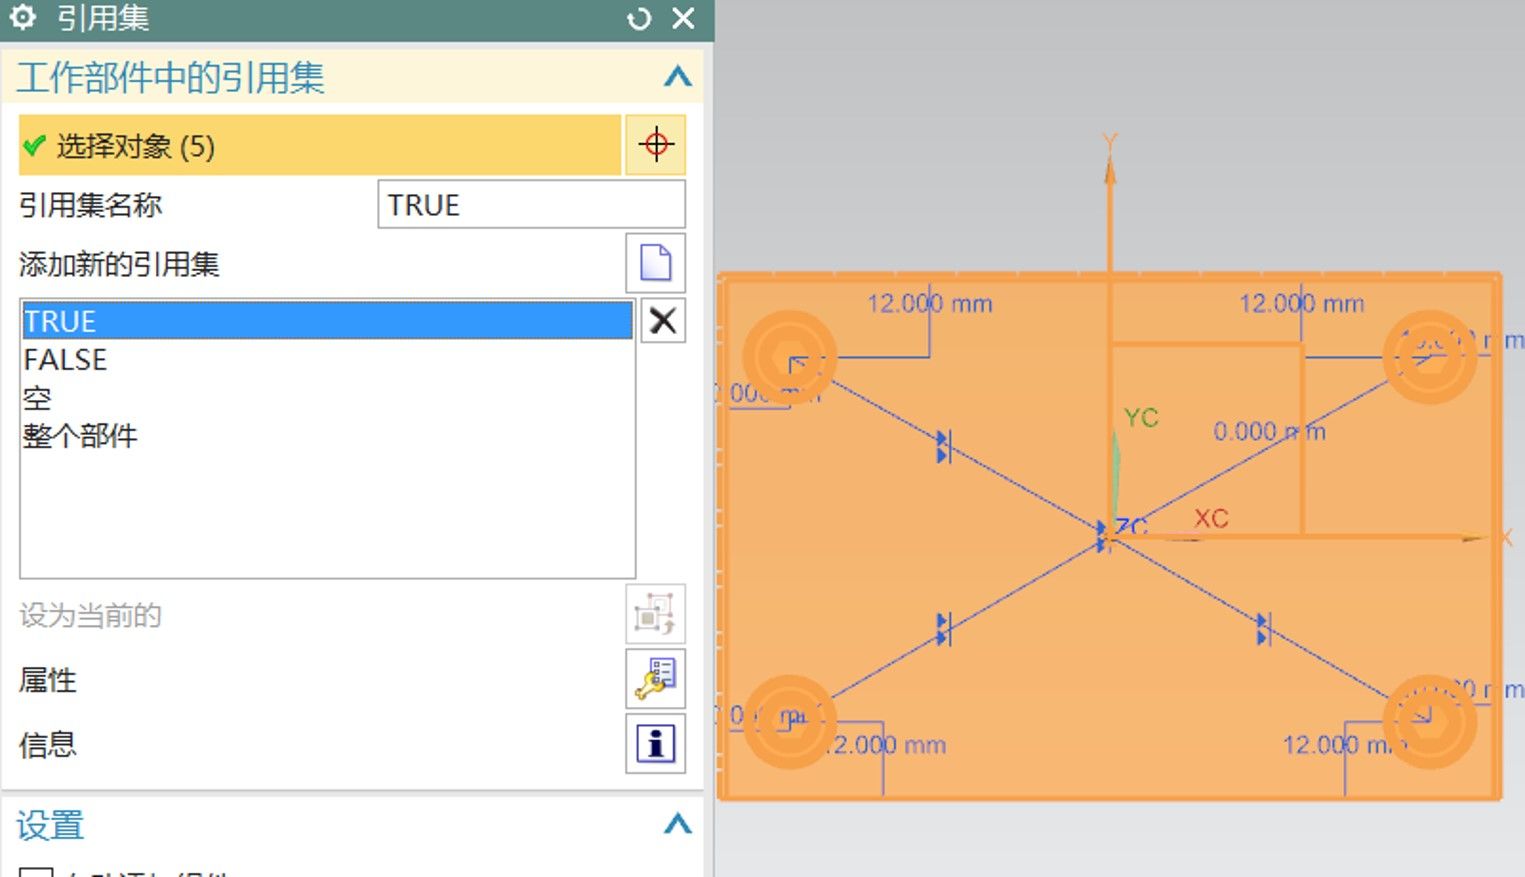Screen dimensions: 1525x877
Task: Select the top-left hole in the plate
Action: 789,357
